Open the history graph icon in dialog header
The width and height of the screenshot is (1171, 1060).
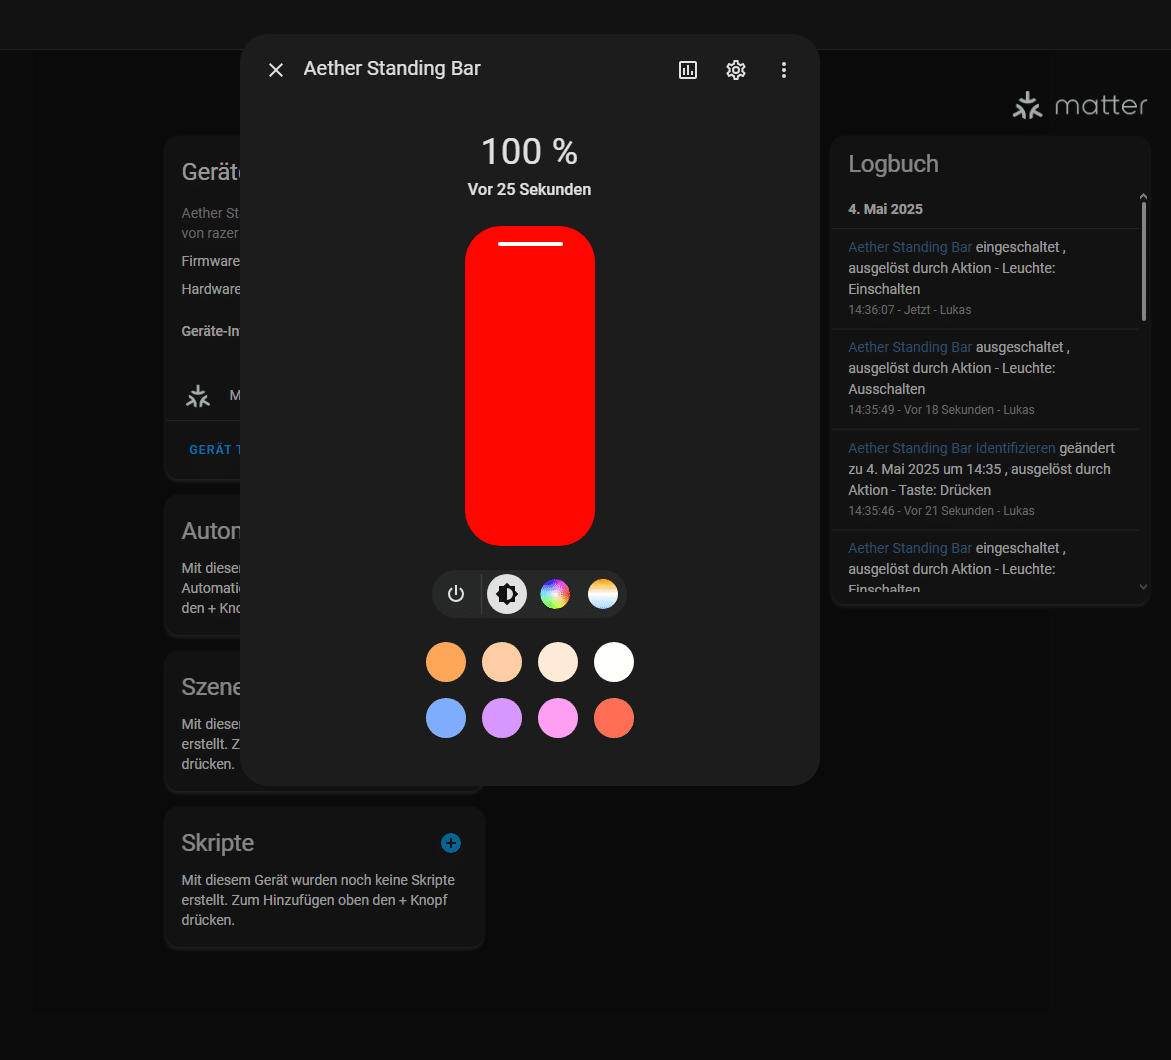(688, 70)
